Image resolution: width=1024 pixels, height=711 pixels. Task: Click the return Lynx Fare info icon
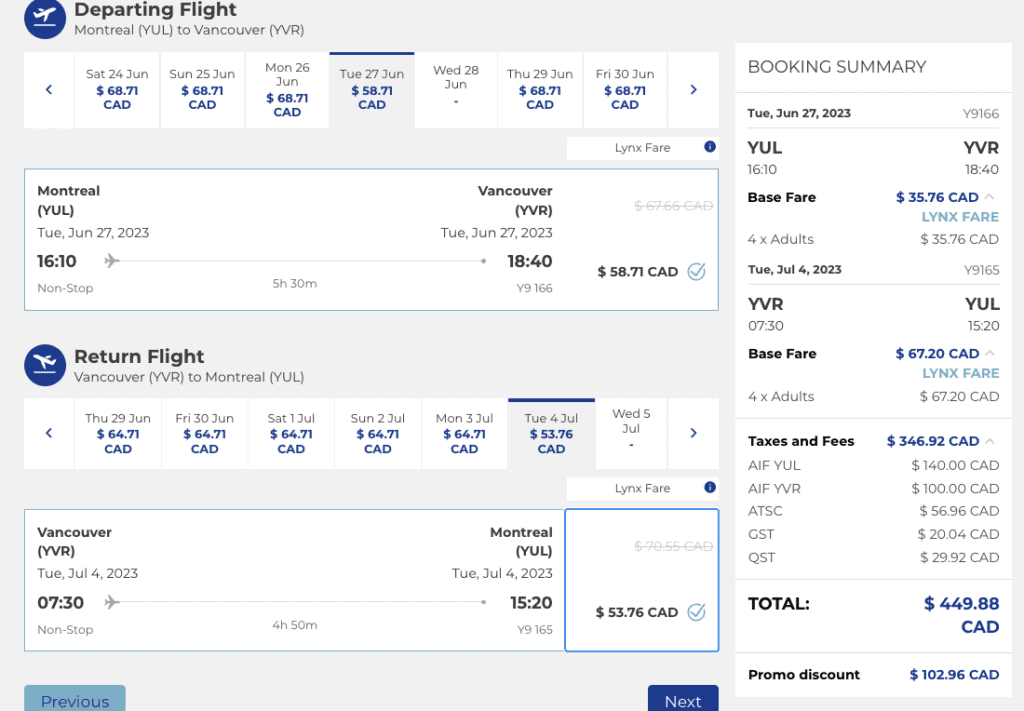coord(710,488)
